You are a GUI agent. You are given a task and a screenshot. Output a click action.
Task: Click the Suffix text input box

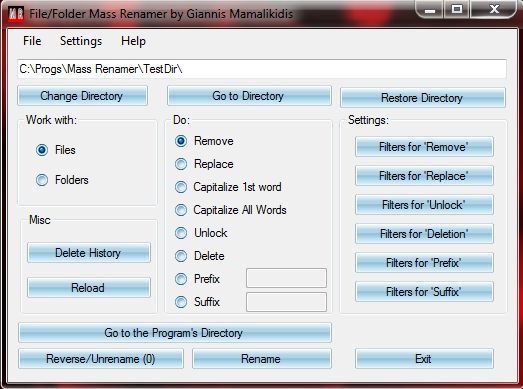point(287,302)
